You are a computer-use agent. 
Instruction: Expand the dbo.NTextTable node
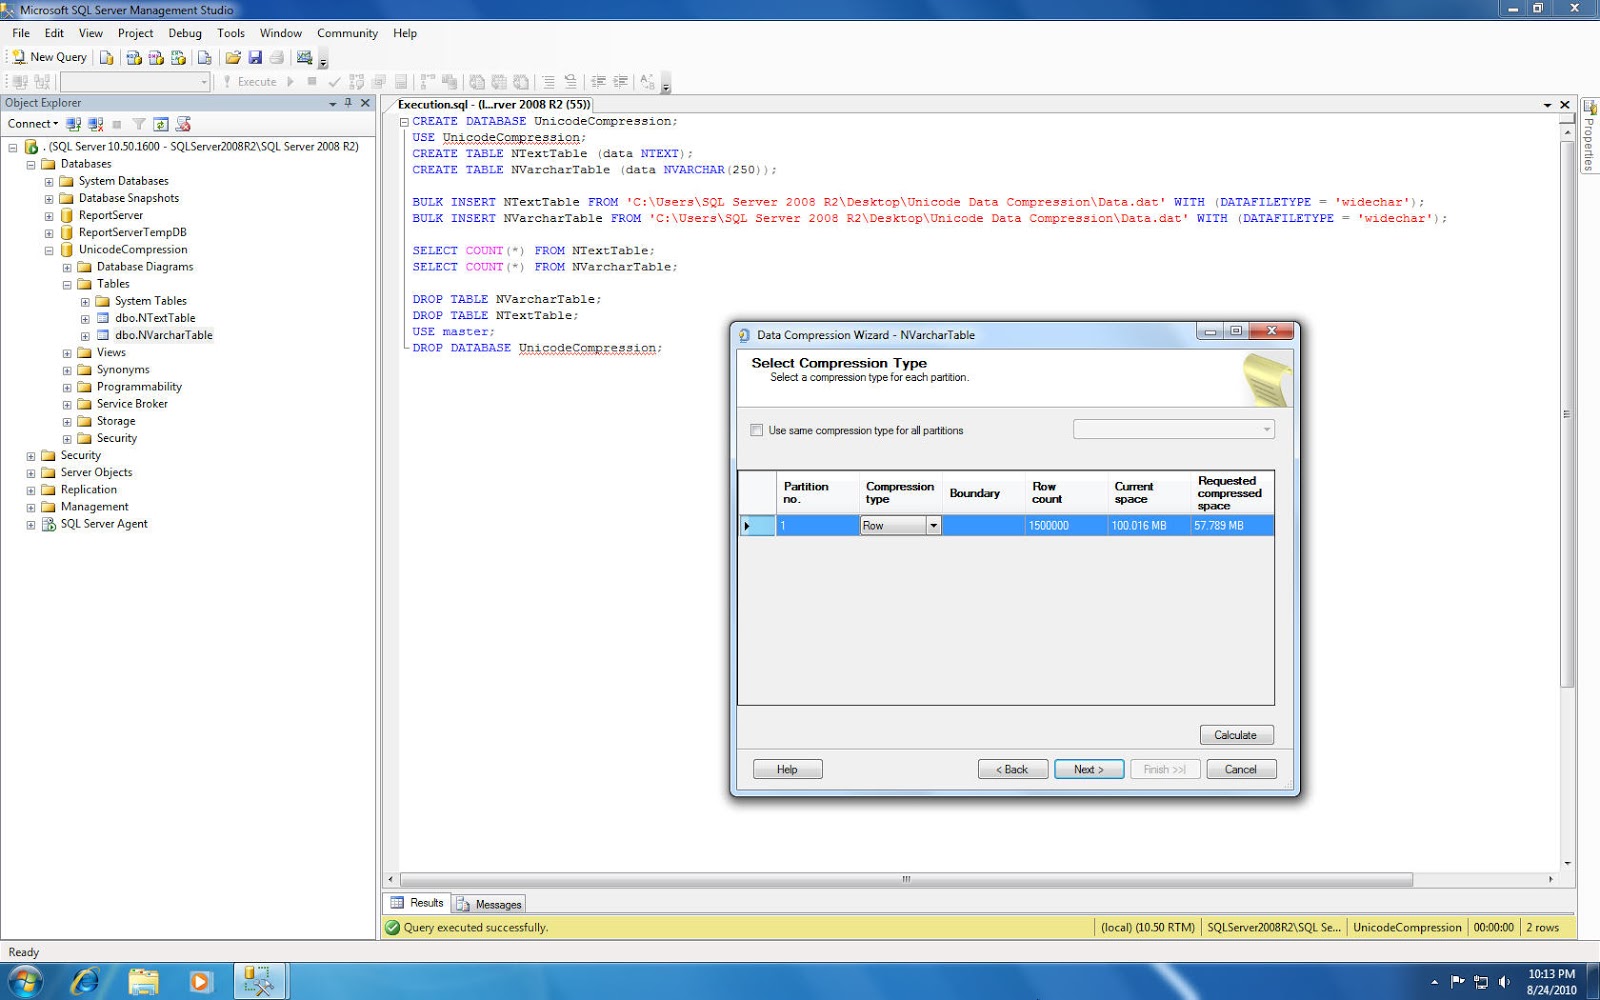pos(85,319)
